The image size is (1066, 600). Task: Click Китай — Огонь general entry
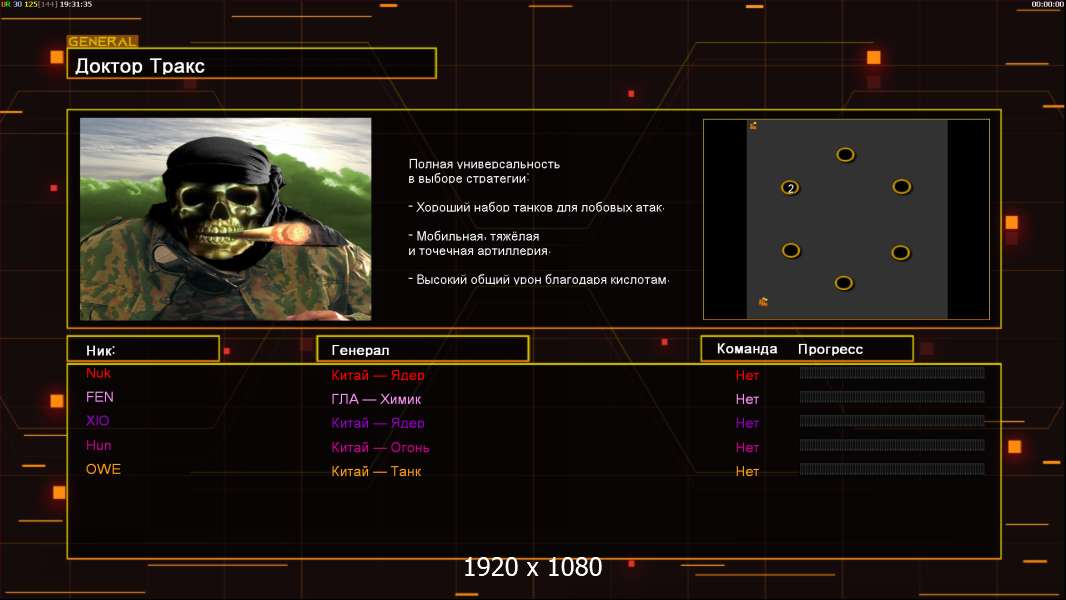click(381, 447)
